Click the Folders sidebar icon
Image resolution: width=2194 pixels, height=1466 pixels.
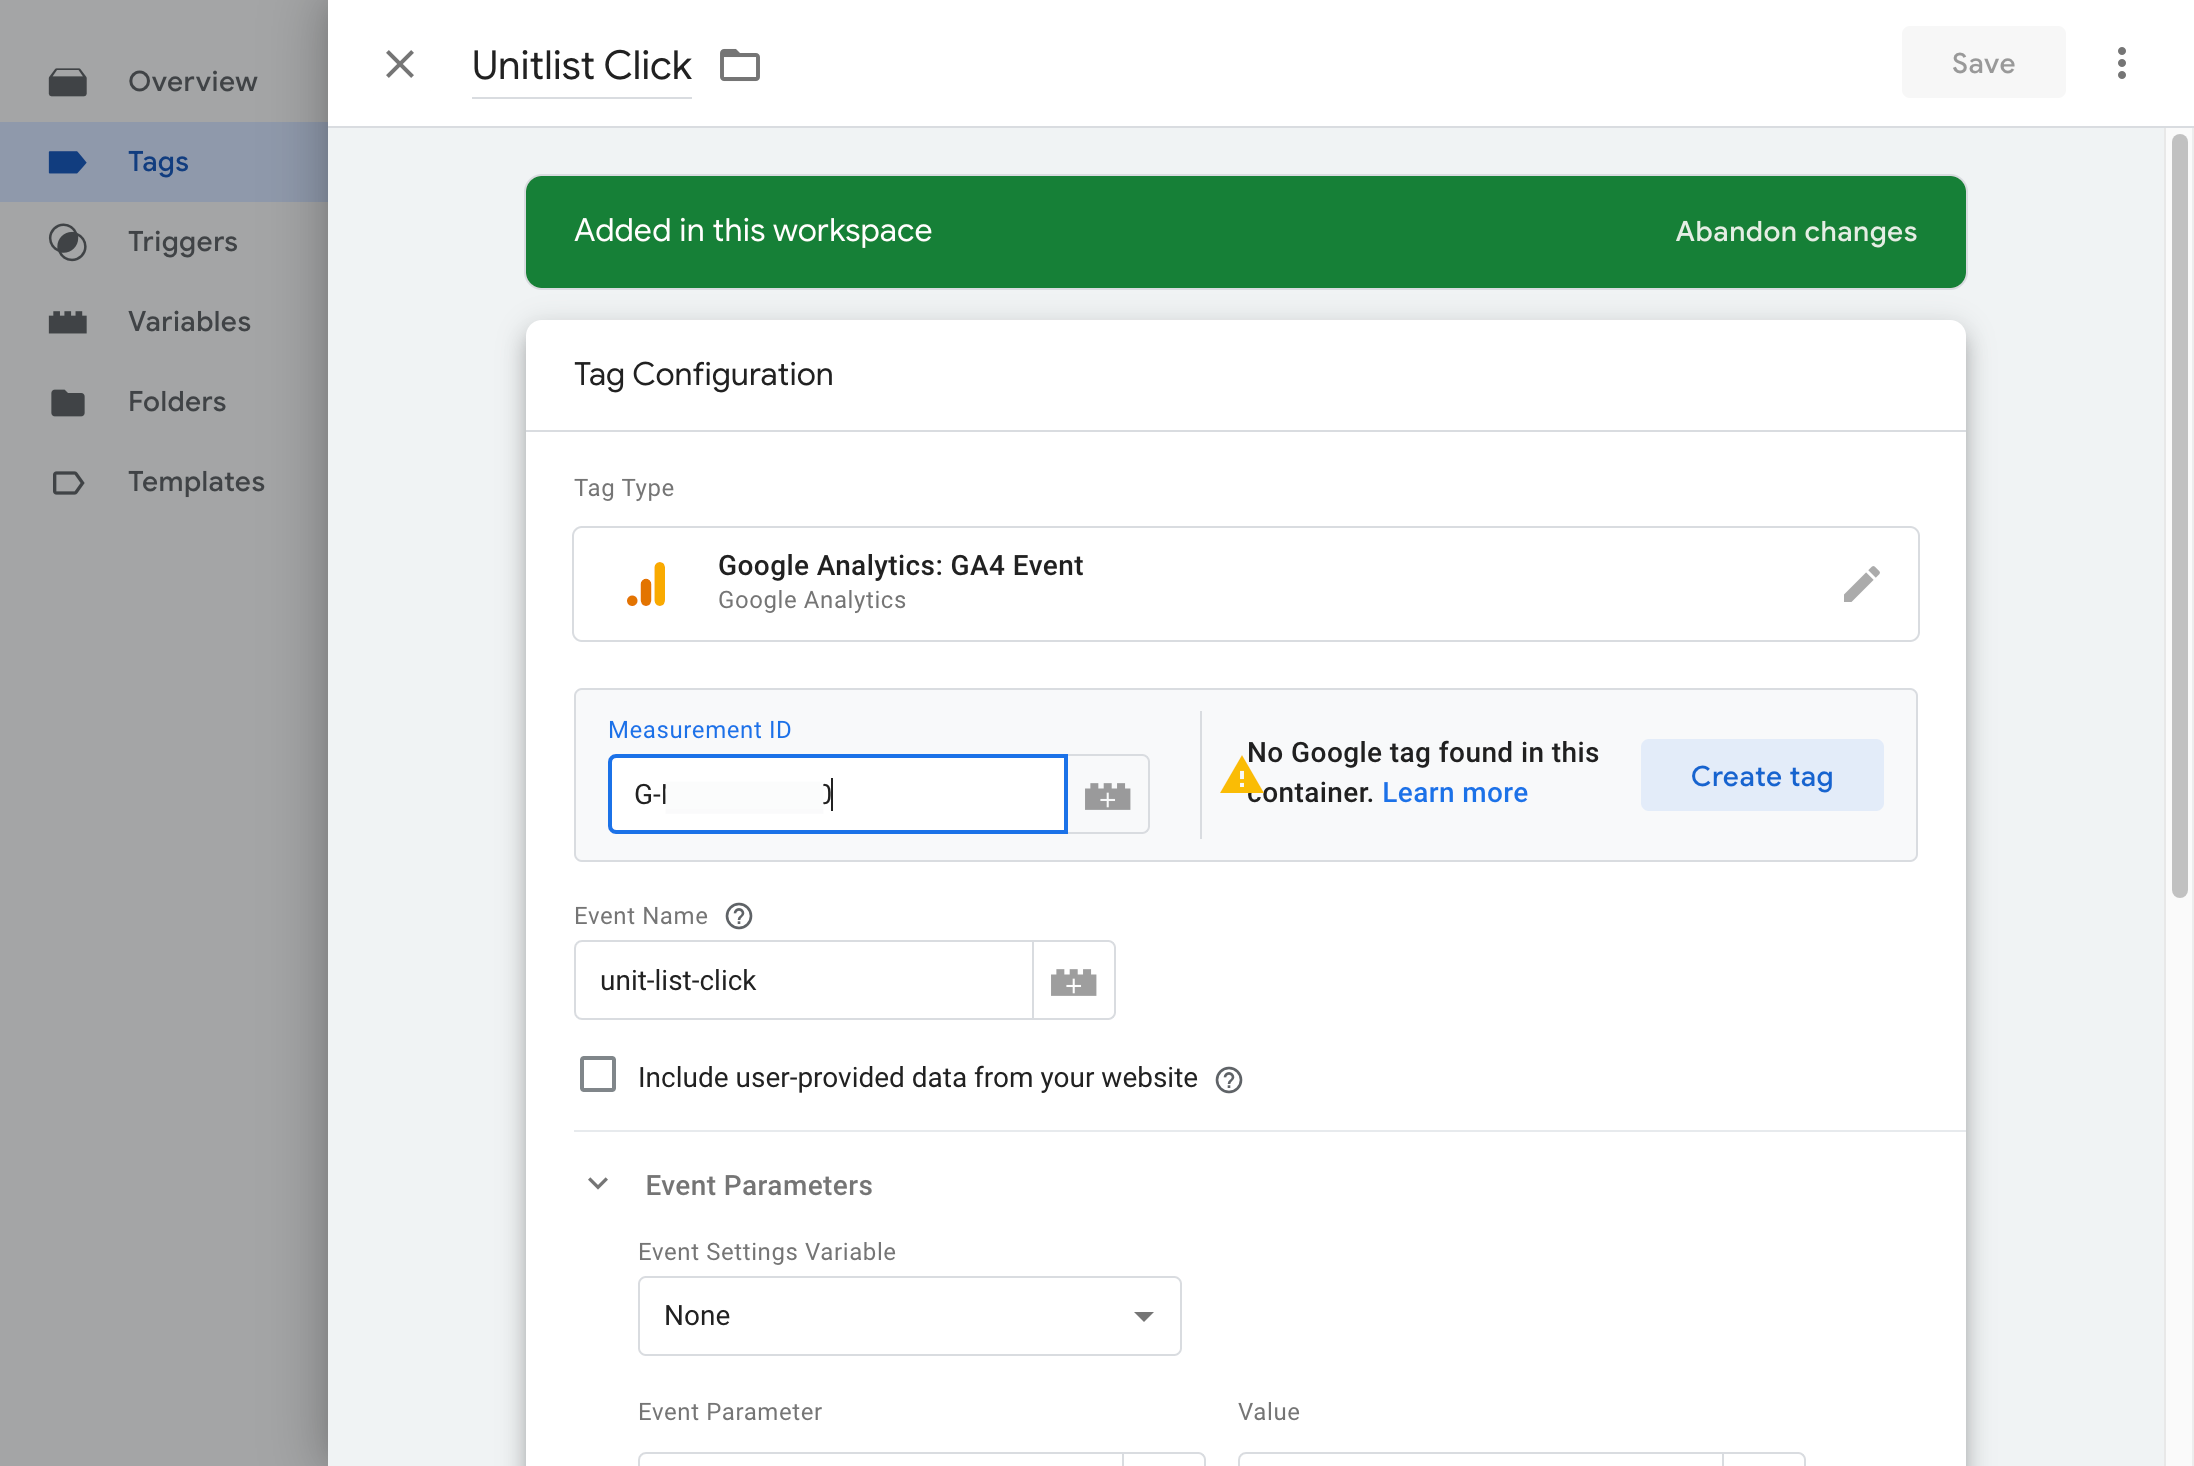click(x=68, y=402)
